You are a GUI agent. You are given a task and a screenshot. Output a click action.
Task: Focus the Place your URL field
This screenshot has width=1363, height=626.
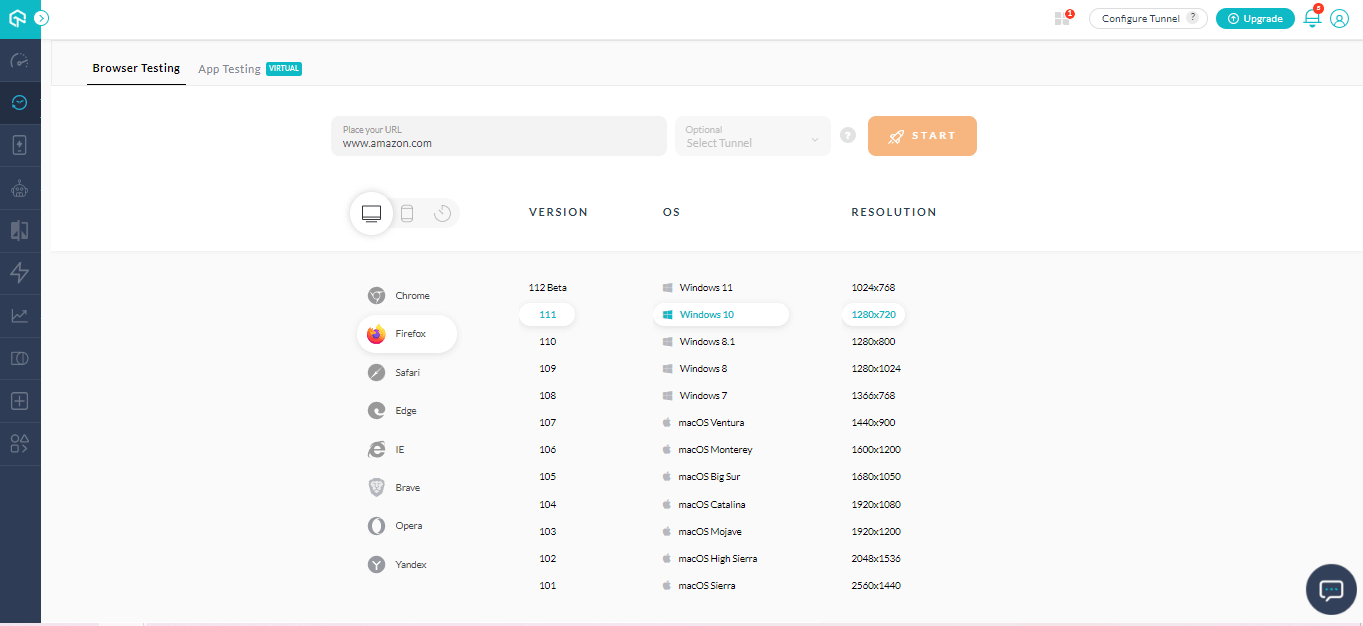(499, 136)
